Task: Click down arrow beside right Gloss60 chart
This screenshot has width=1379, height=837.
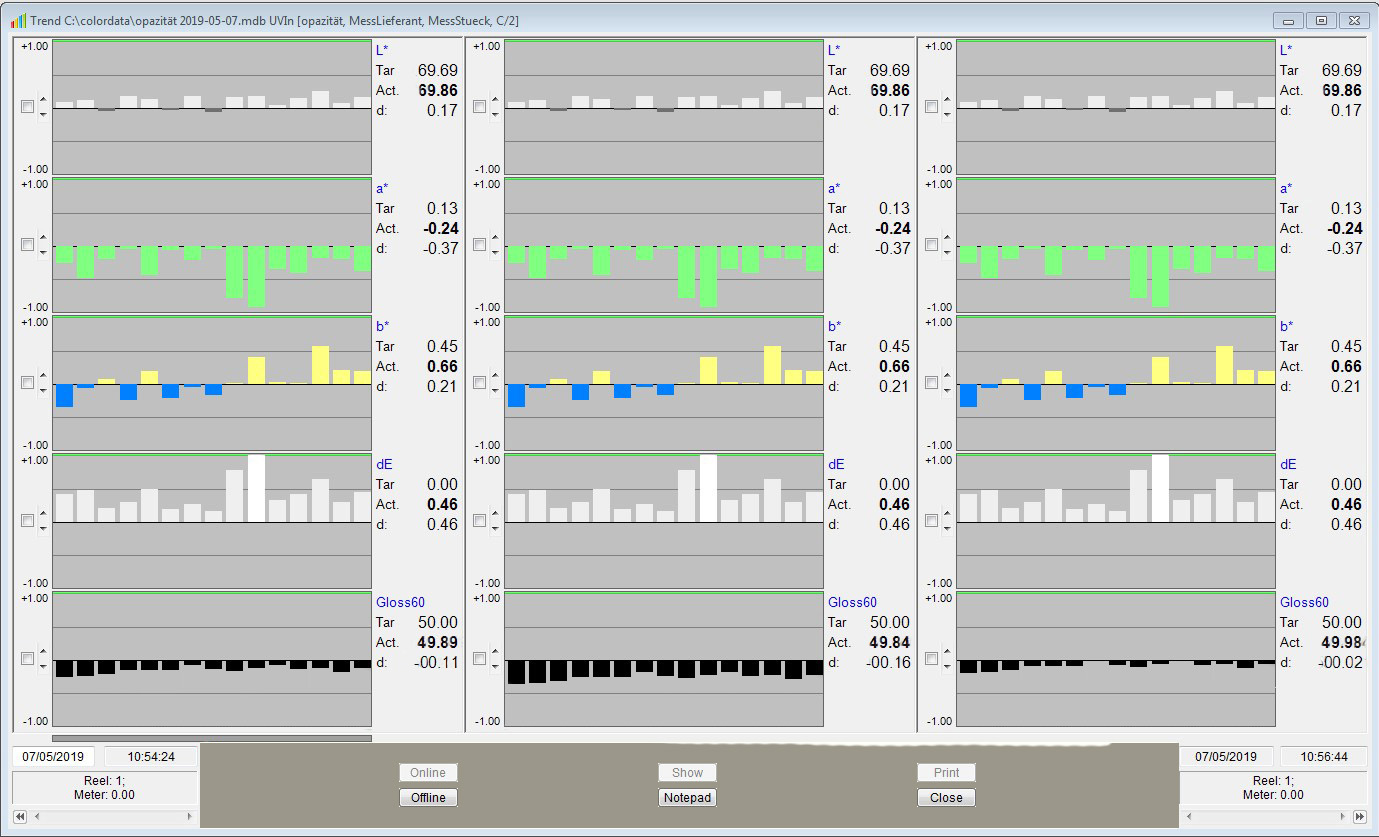Action: [x=947, y=666]
